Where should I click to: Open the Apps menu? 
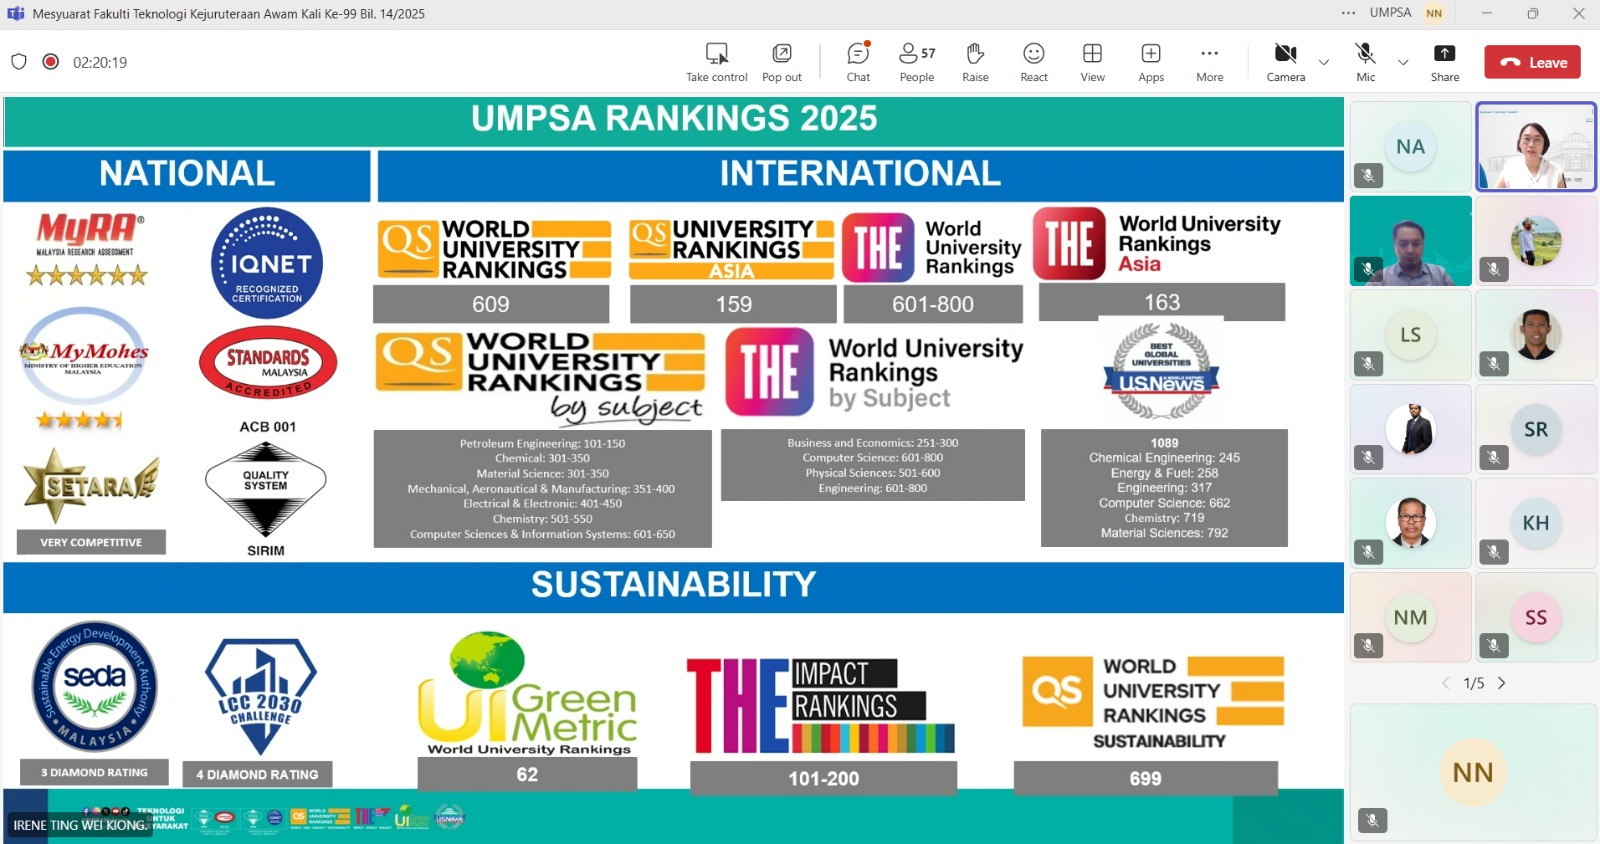click(1151, 62)
